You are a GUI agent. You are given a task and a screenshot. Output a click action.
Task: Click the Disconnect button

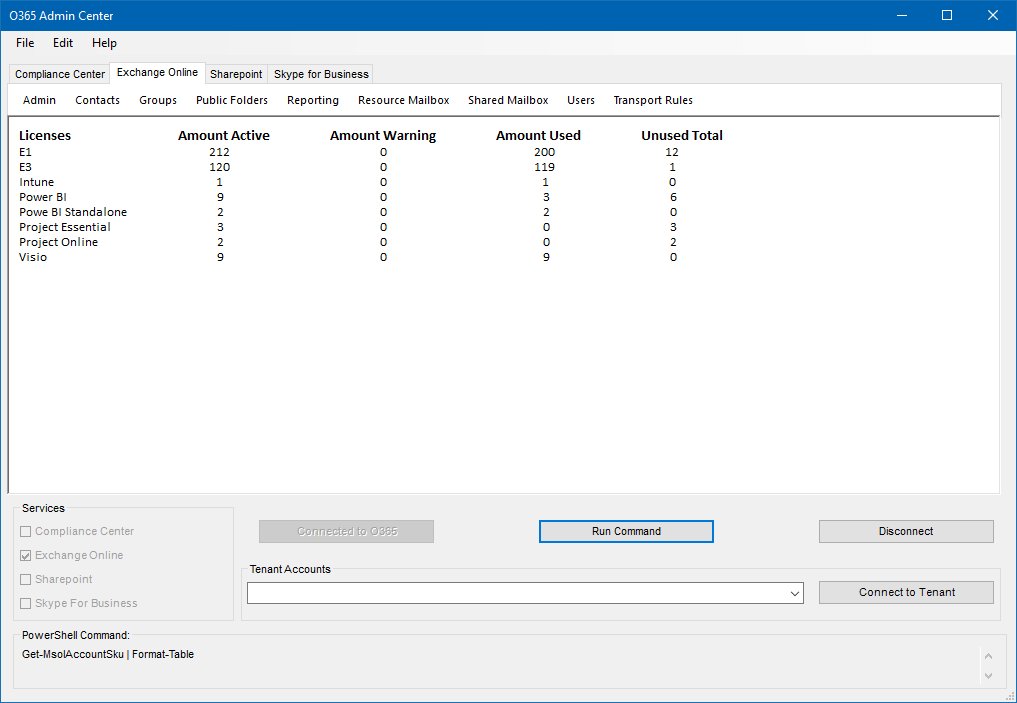point(905,531)
